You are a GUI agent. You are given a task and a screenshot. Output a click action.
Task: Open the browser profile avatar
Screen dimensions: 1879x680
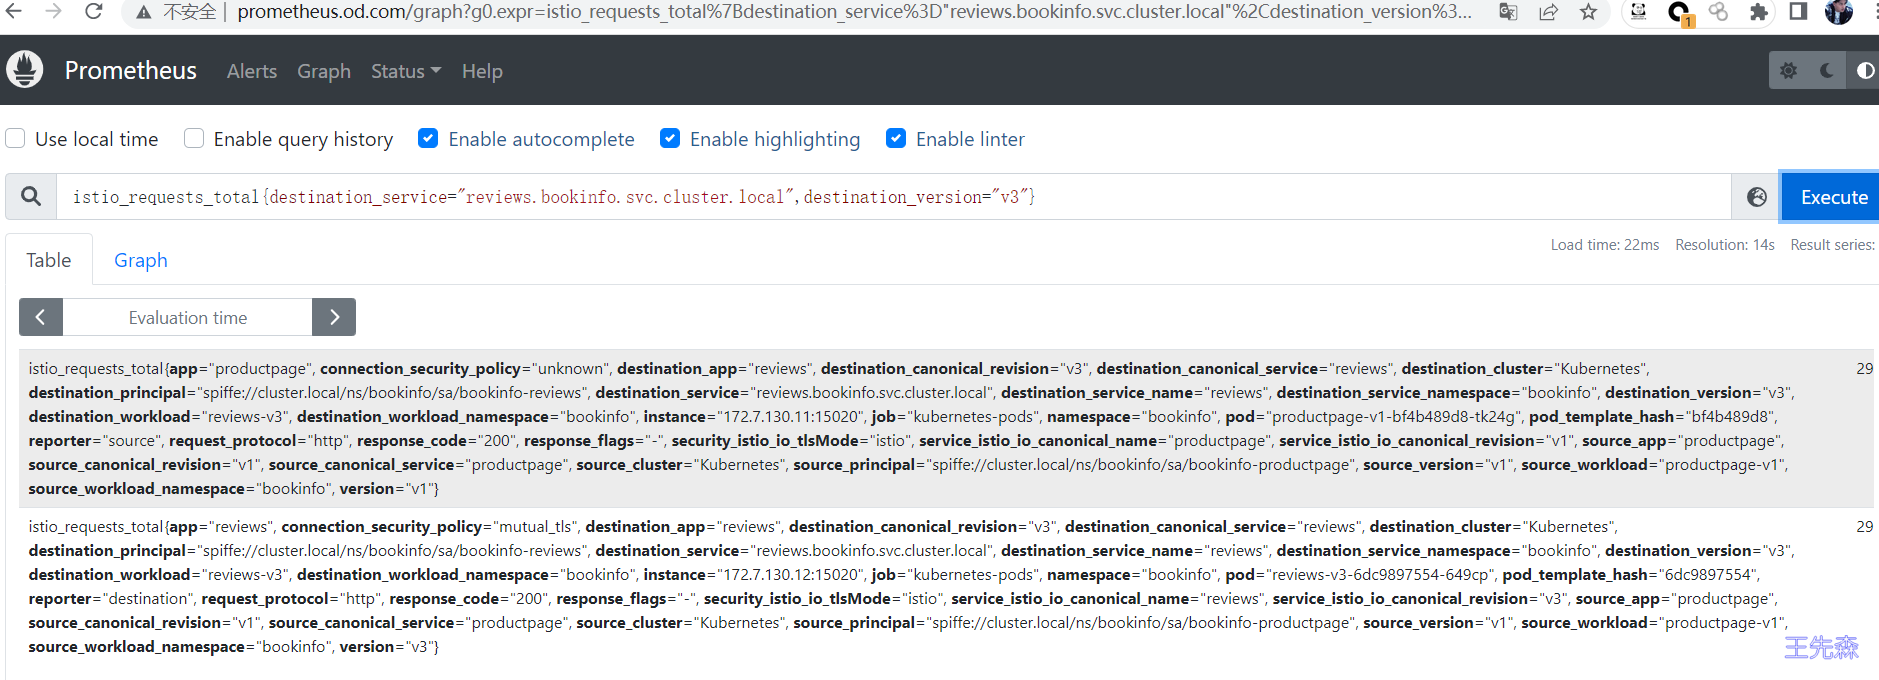1839,12
